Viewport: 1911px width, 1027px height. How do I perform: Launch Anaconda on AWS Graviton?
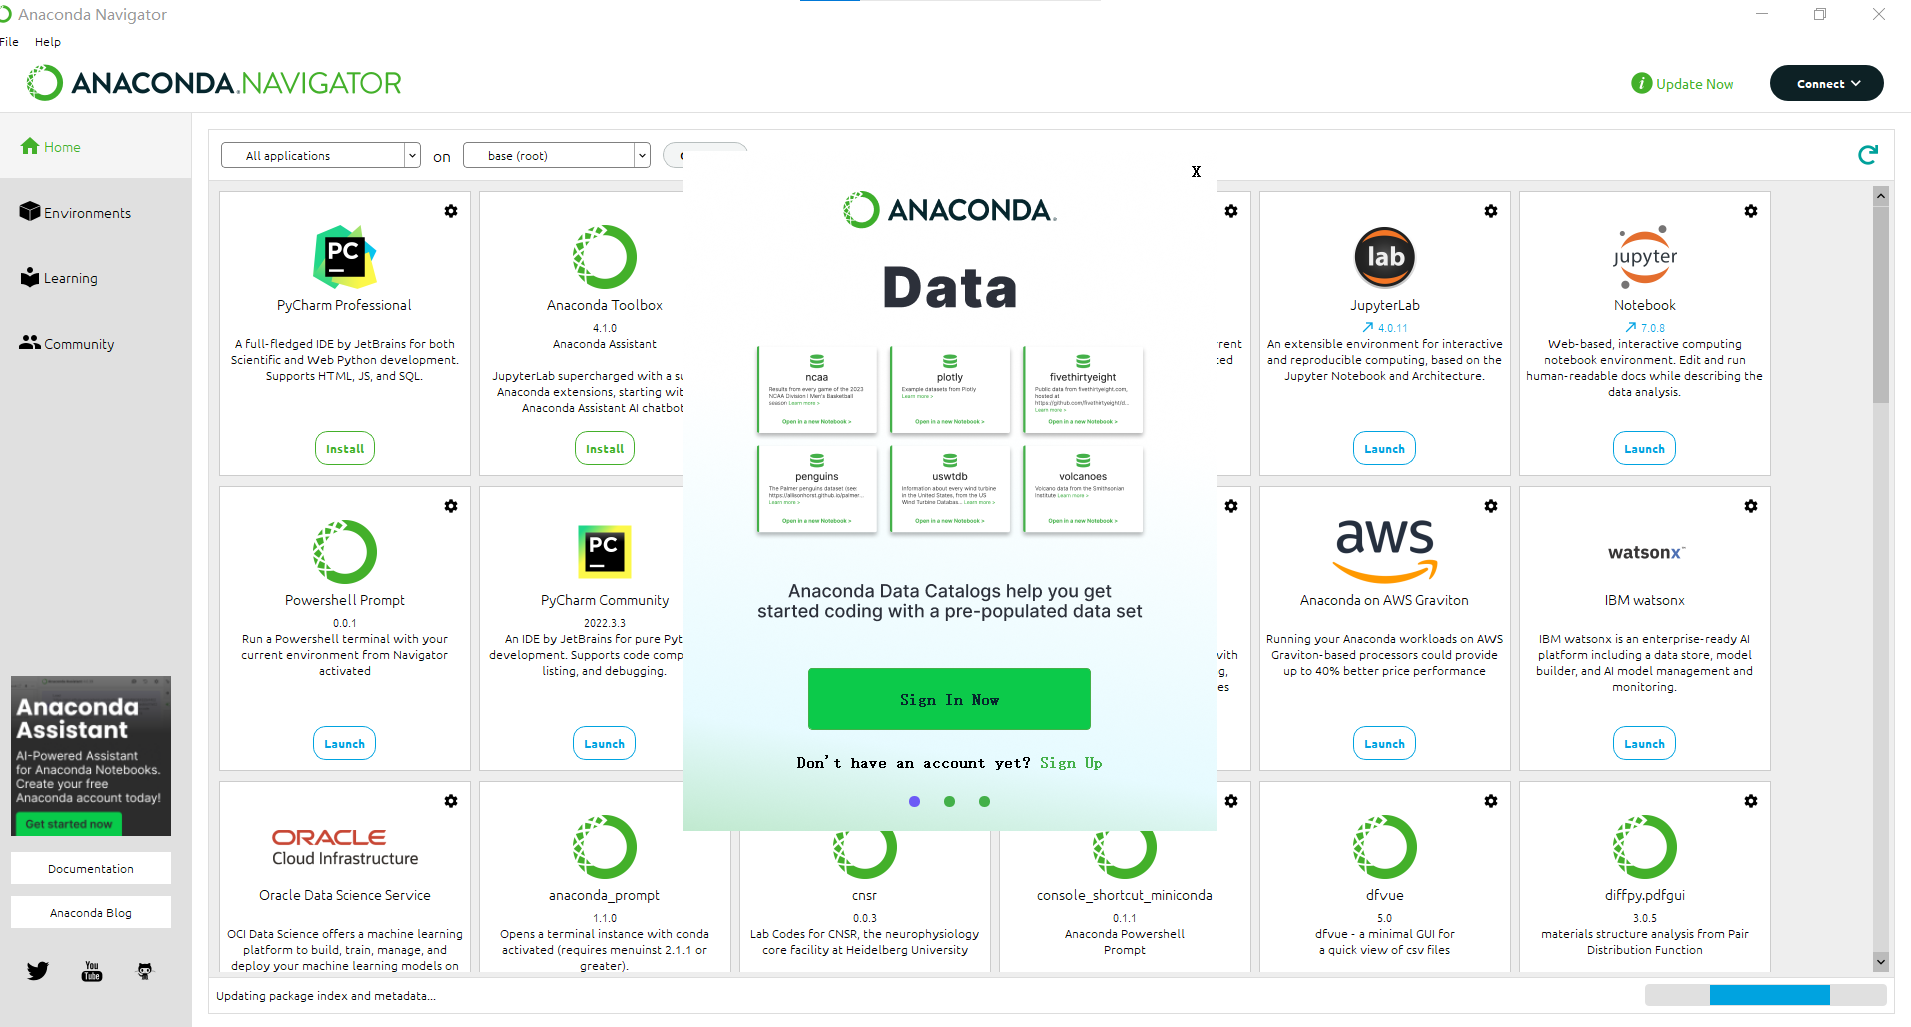(1385, 743)
